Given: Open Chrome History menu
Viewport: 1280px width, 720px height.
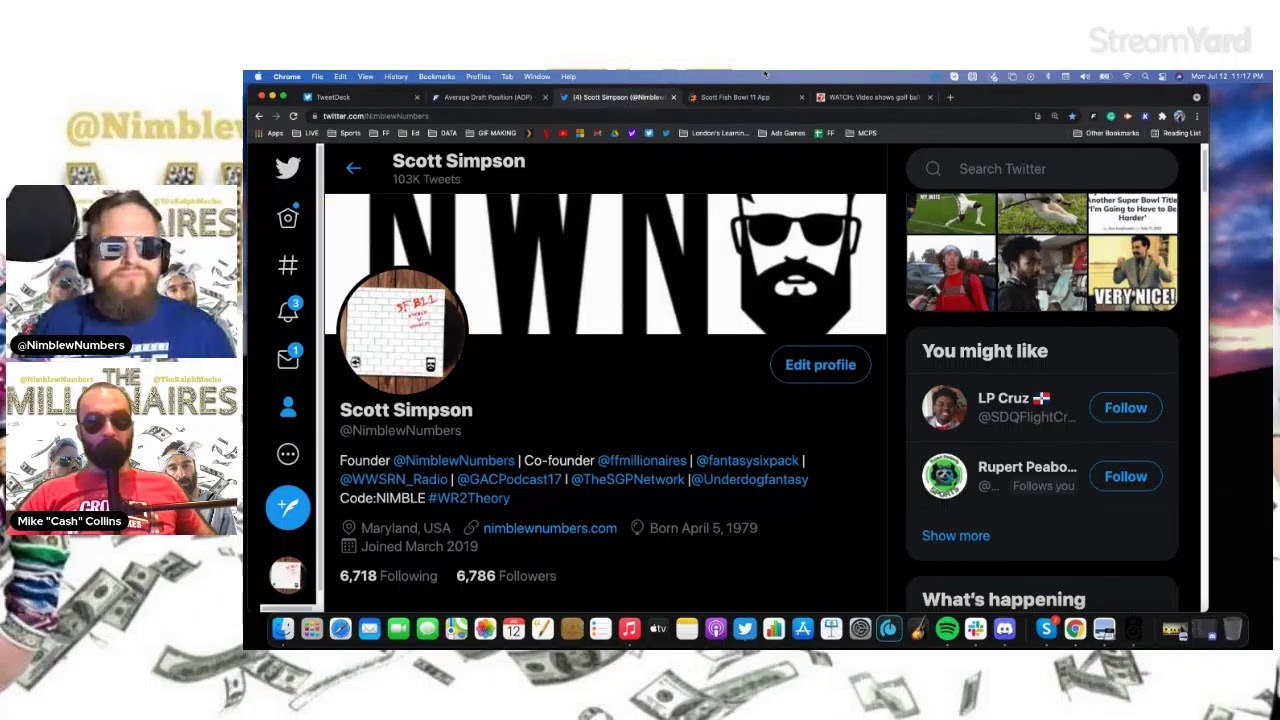Looking at the screenshot, I should coord(396,76).
